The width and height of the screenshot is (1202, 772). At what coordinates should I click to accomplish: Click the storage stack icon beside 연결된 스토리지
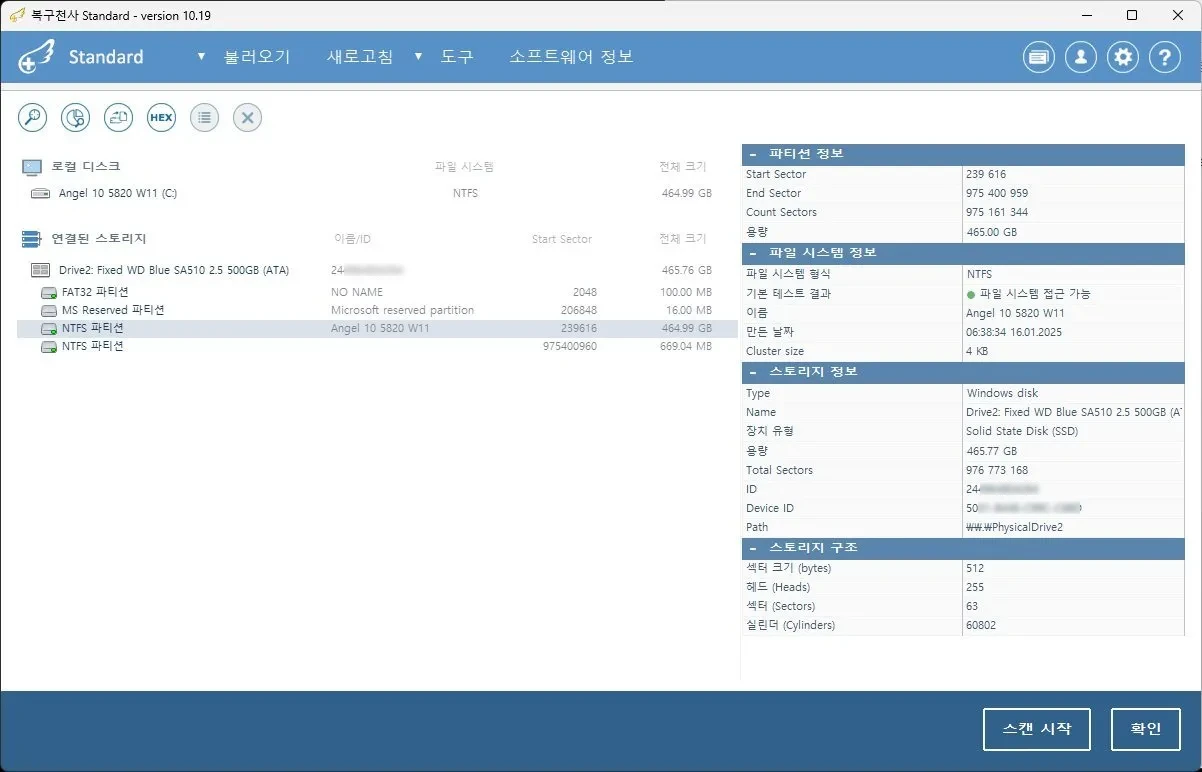pyautogui.click(x=31, y=239)
